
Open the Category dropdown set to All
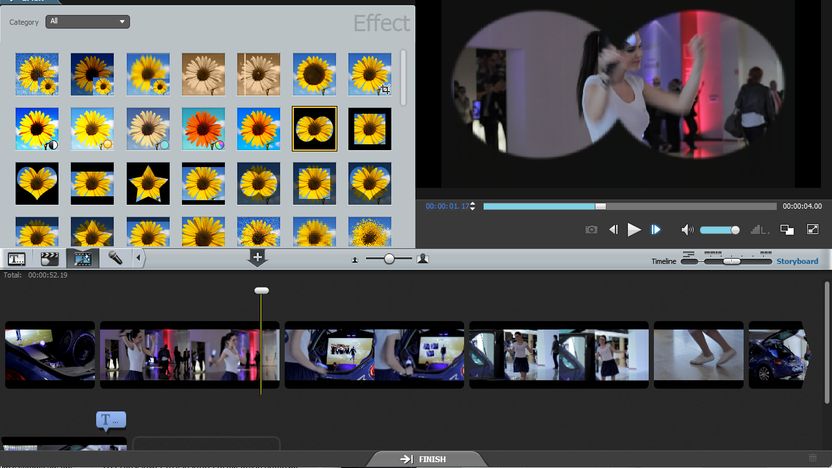click(88, 22)
